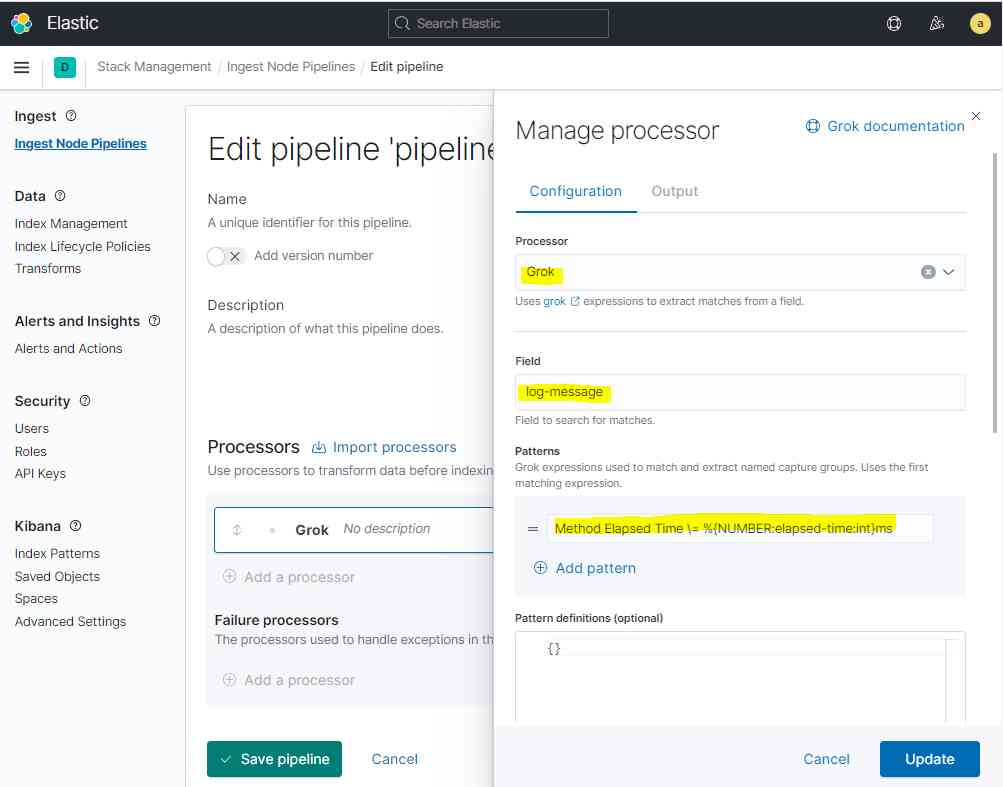Screen dimensions: 1003x787
Task: Open Grok documentation link
Action: (885, 126)
